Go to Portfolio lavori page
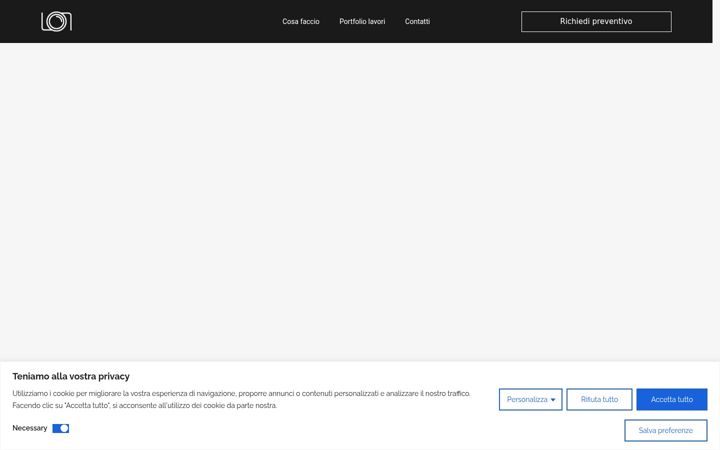This screenshot has height=450, width=720. [362, 22]
